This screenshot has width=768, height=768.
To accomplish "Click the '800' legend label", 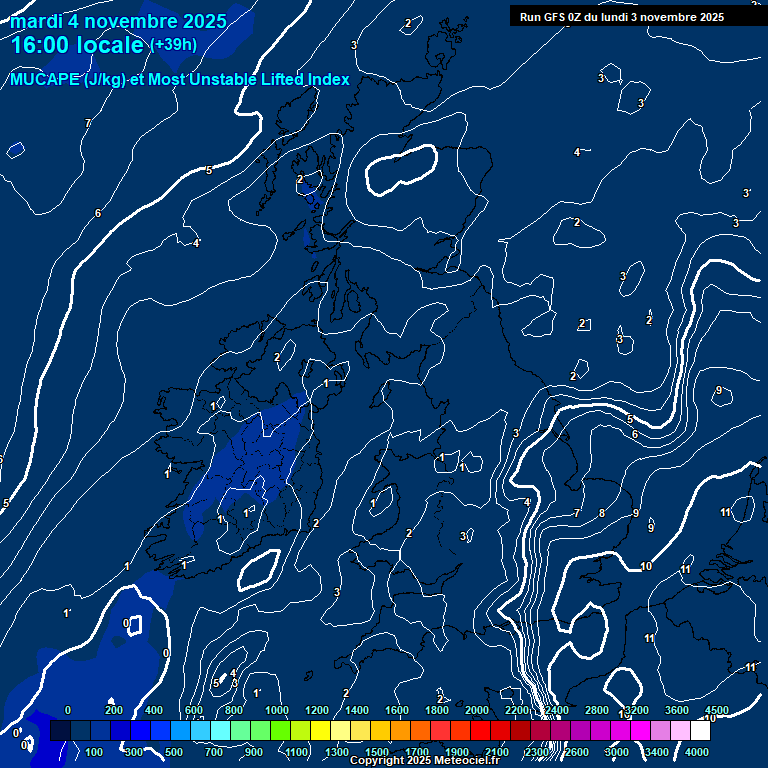I will tap(234, 710).
